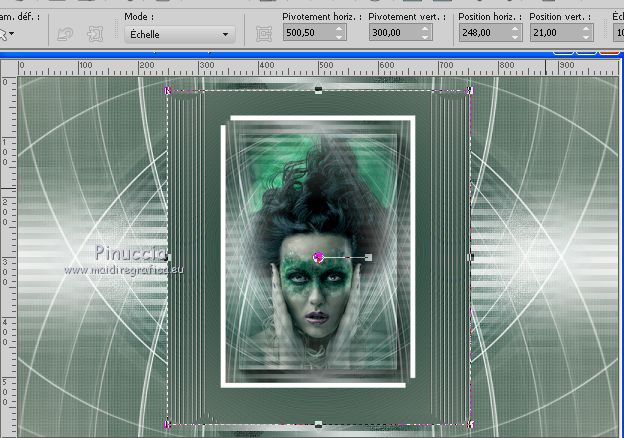
Task: Open the presets dropdown arrow under Param. déf.
Action: click(x=12, y=34)
